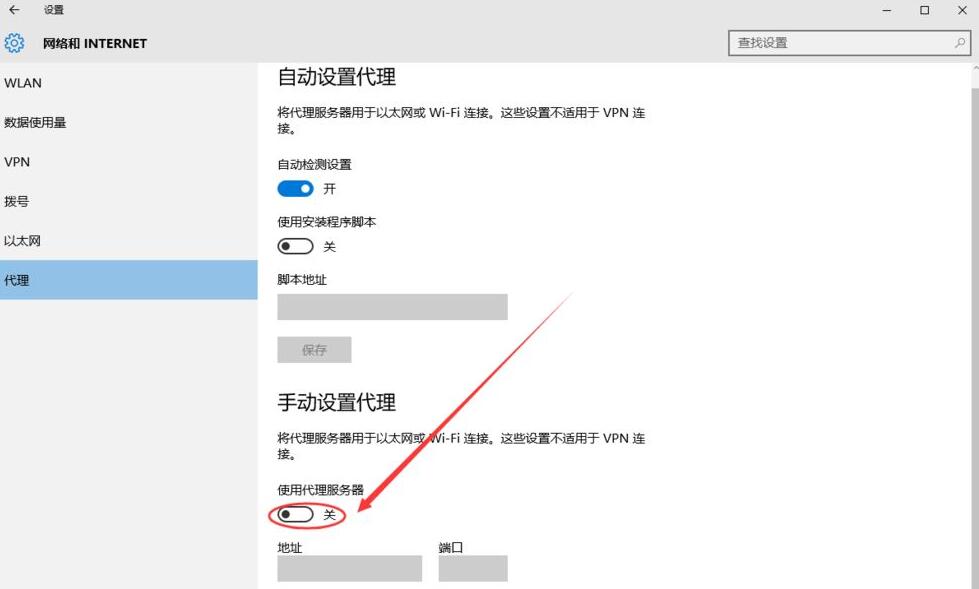Click the 保存 button
The image size is (979, 589).
[x=313, y=349]
